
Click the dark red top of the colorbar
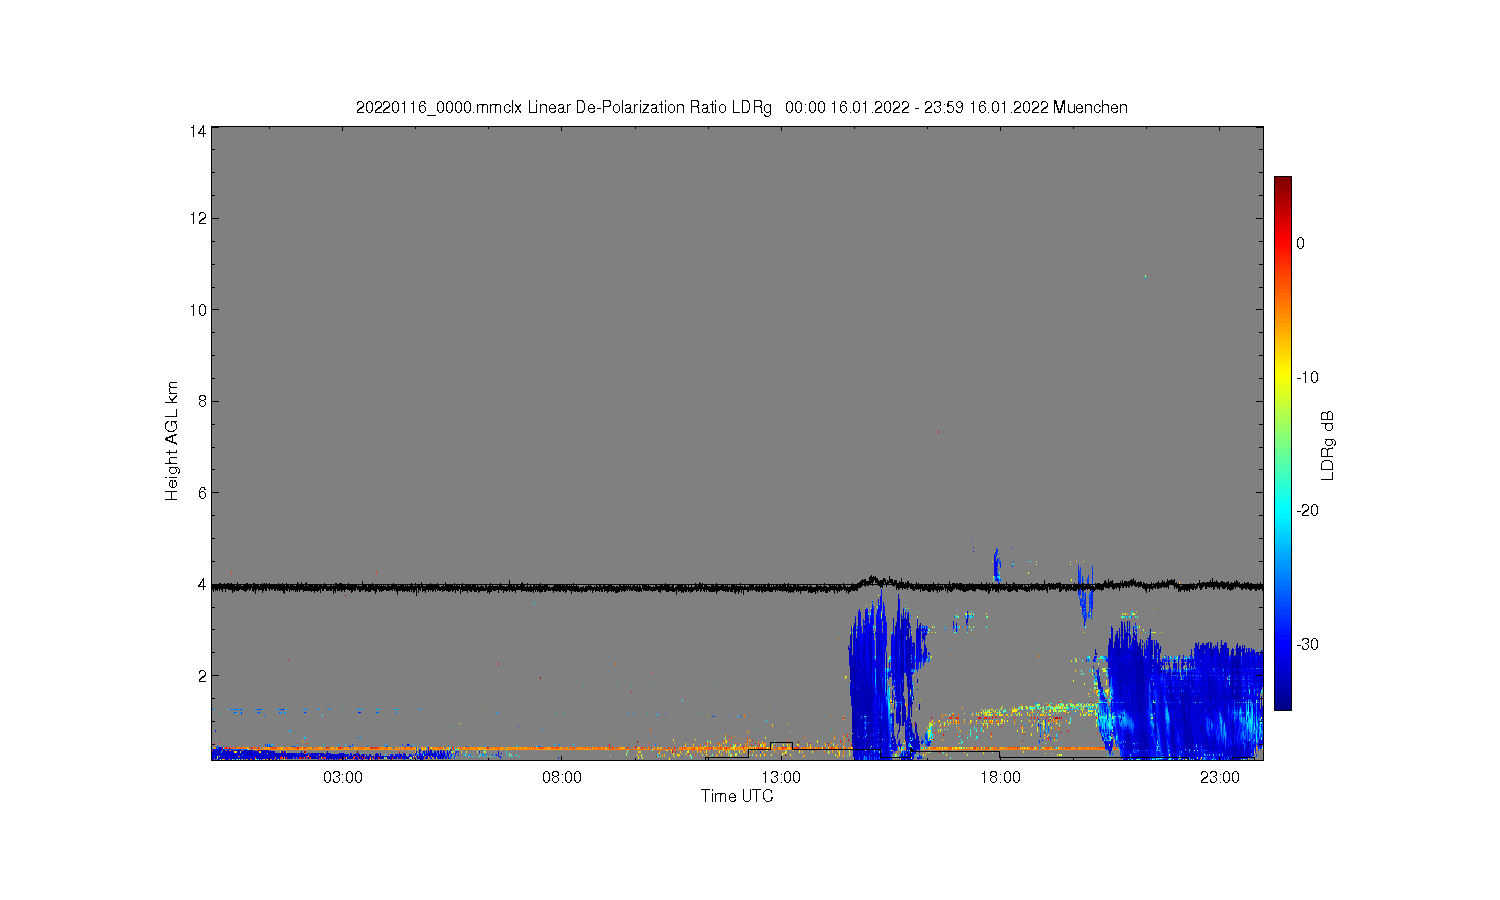tap(1282, 185)
